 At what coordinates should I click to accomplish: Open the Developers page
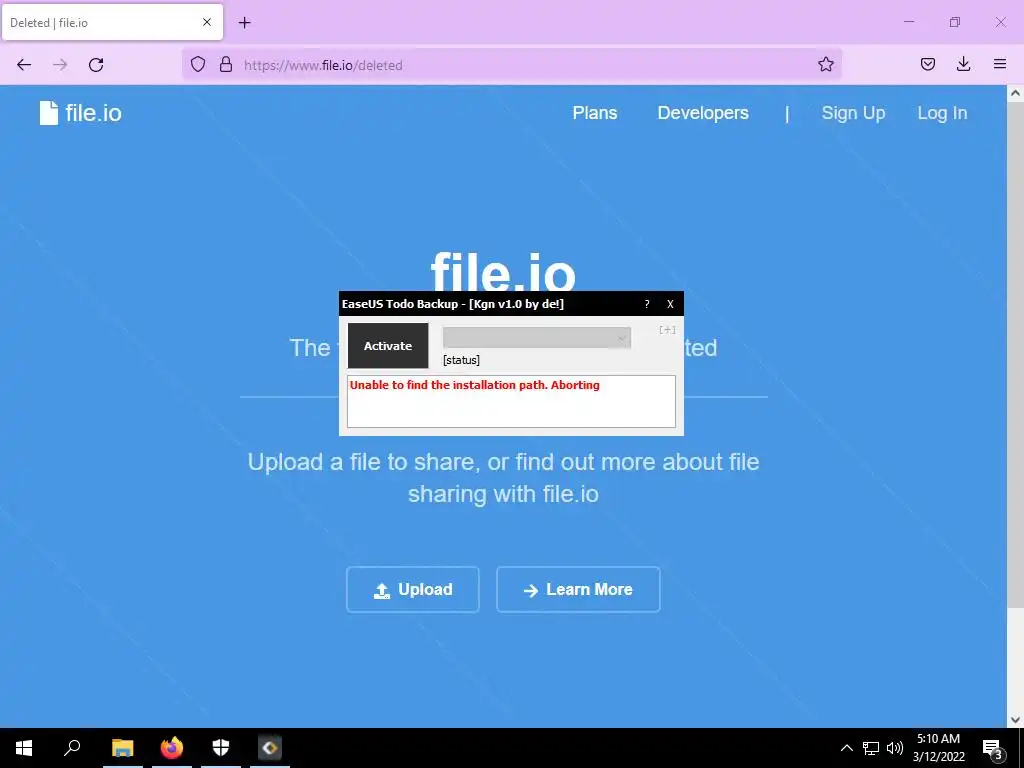pos(703,113)
